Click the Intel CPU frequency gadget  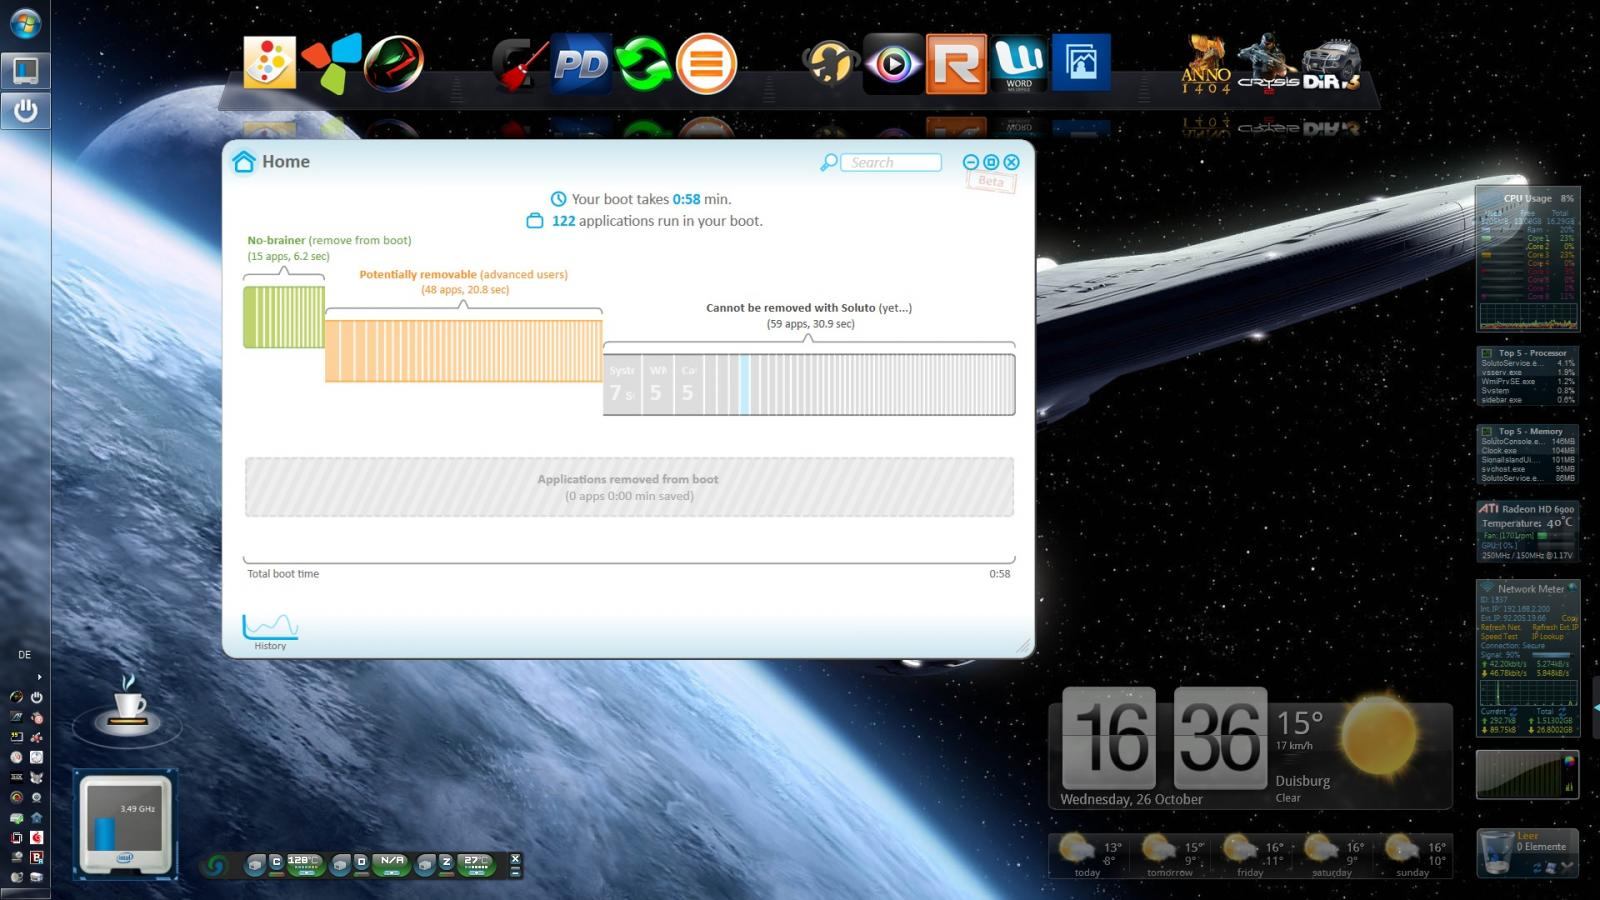pyautogui.click(x=125, y=823)
